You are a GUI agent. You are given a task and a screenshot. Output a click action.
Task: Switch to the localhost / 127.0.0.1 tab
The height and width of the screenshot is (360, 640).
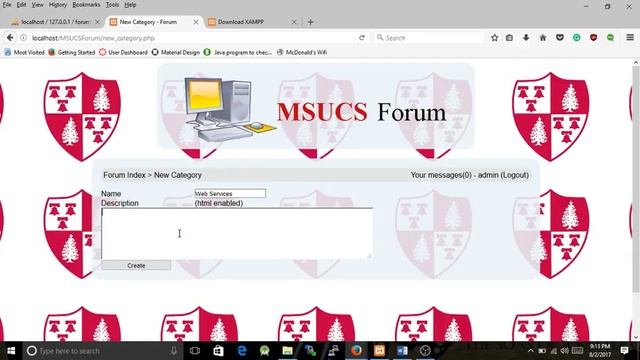56,22
